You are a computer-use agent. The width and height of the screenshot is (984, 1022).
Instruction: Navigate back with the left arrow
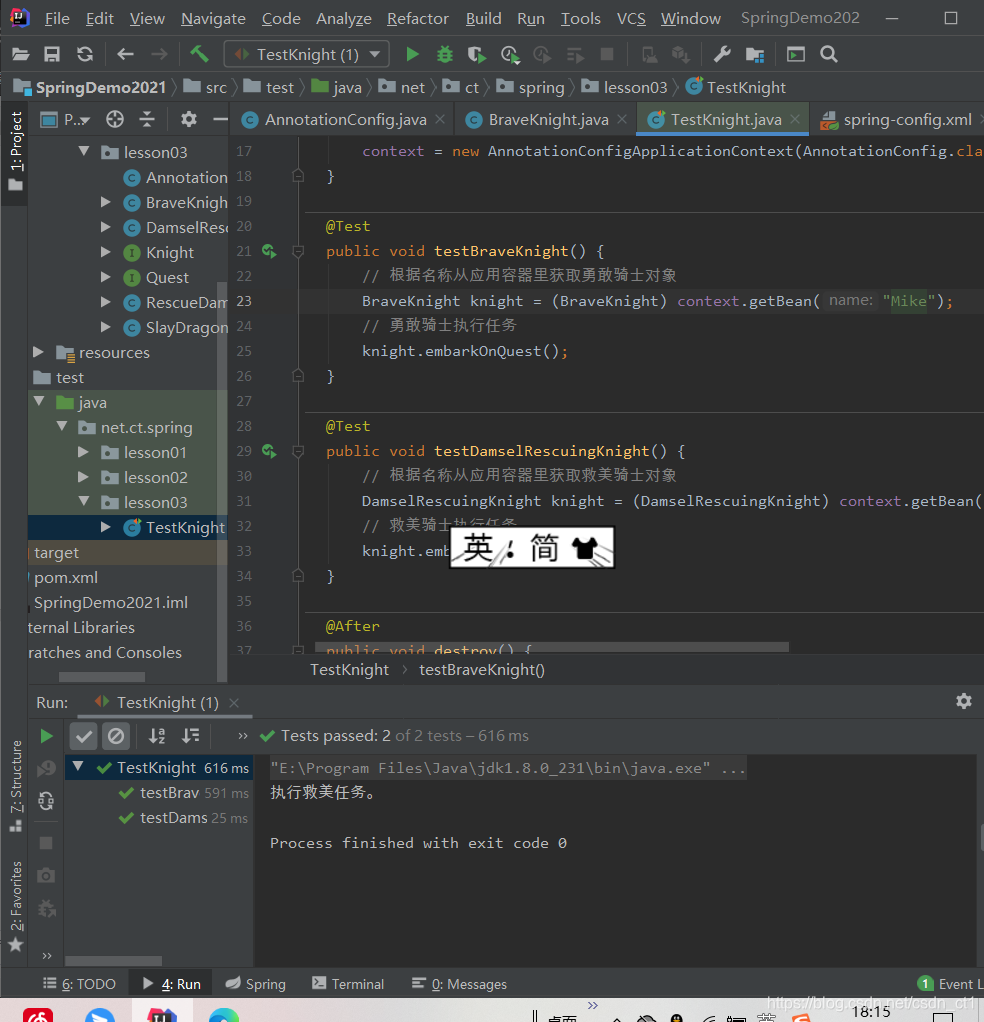coord(125,54)
